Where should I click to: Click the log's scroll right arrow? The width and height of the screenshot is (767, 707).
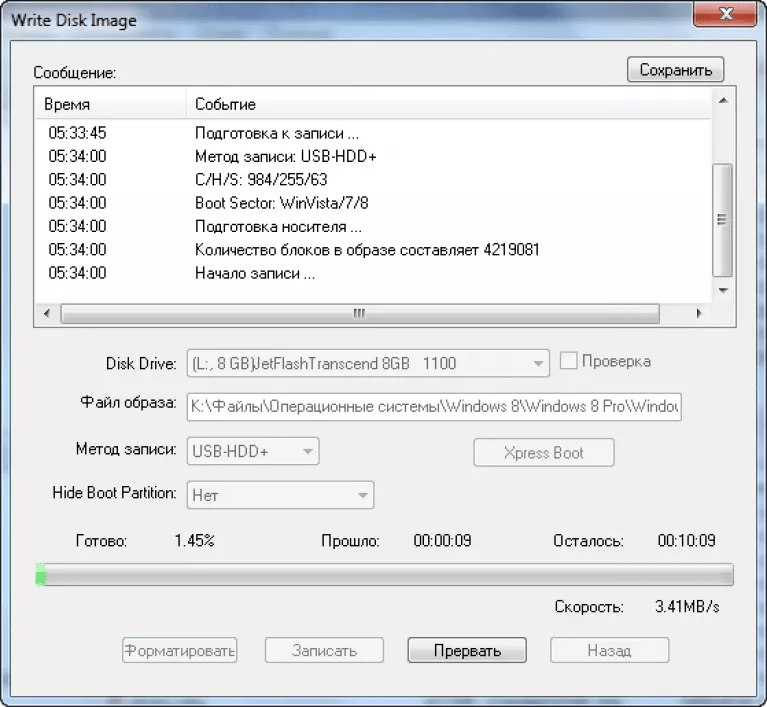click(699, 313)
